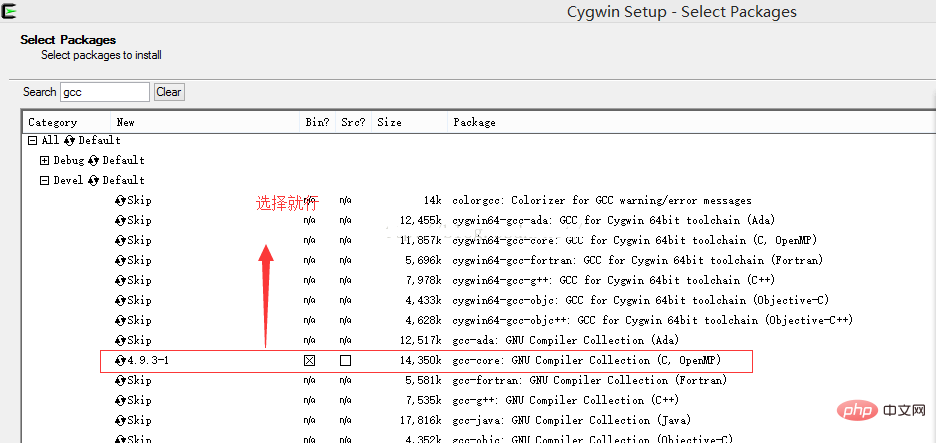936x443 pixels.
Task: Click the New column header
Action: [x=205, y=122]
